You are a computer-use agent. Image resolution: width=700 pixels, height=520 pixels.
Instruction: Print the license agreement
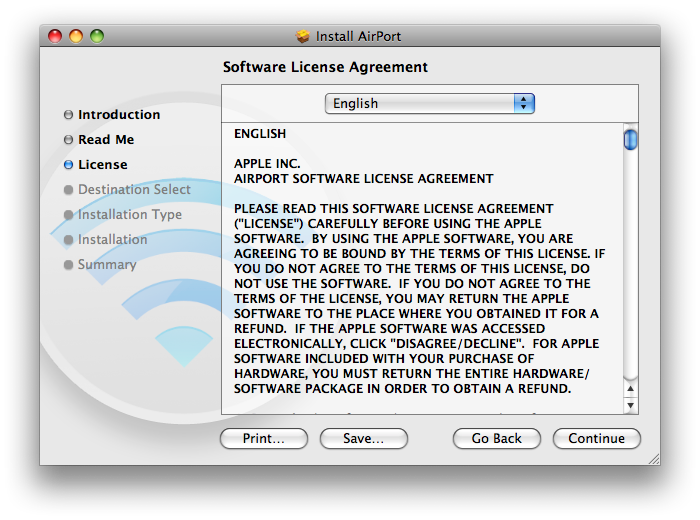click(264, 439)
